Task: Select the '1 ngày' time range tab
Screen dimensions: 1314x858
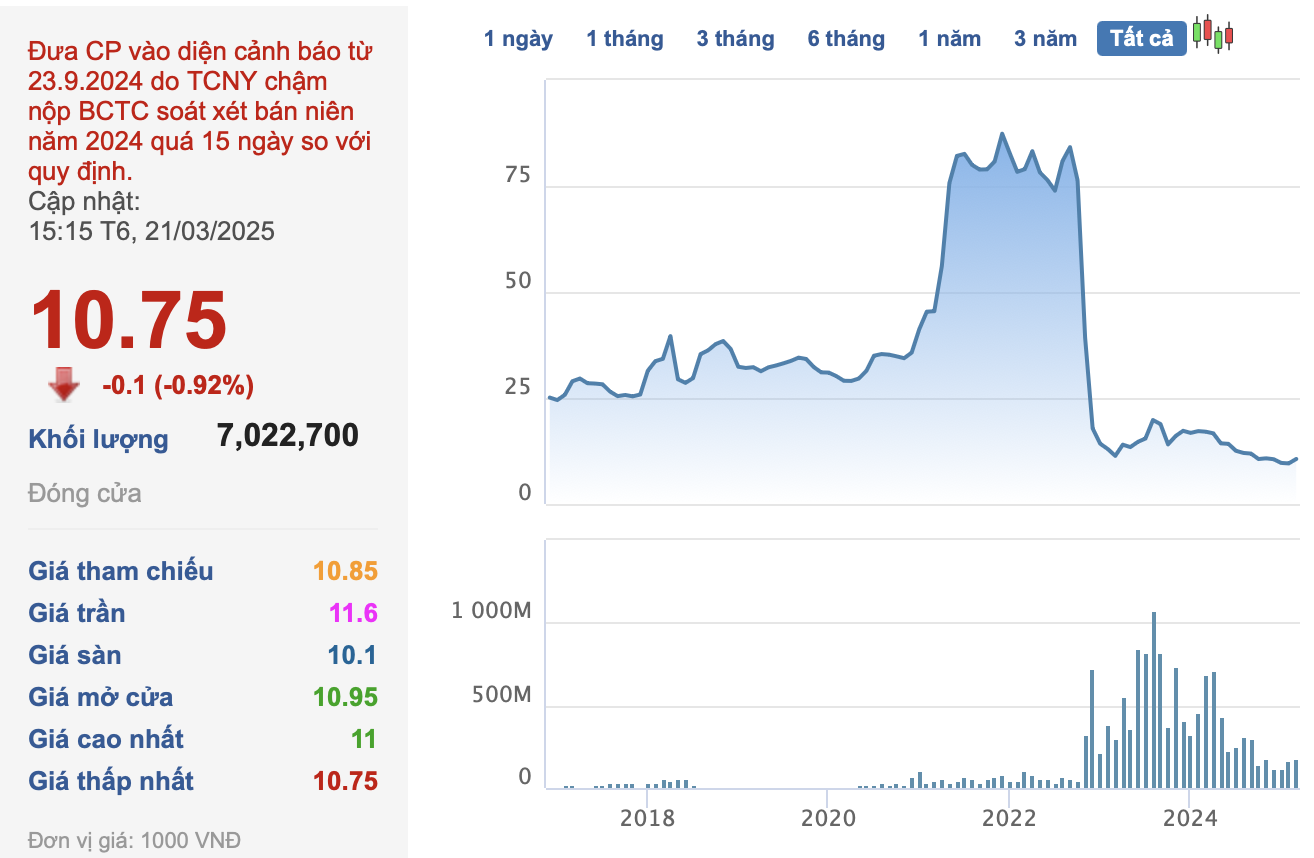Action: [x=518, y=39]
